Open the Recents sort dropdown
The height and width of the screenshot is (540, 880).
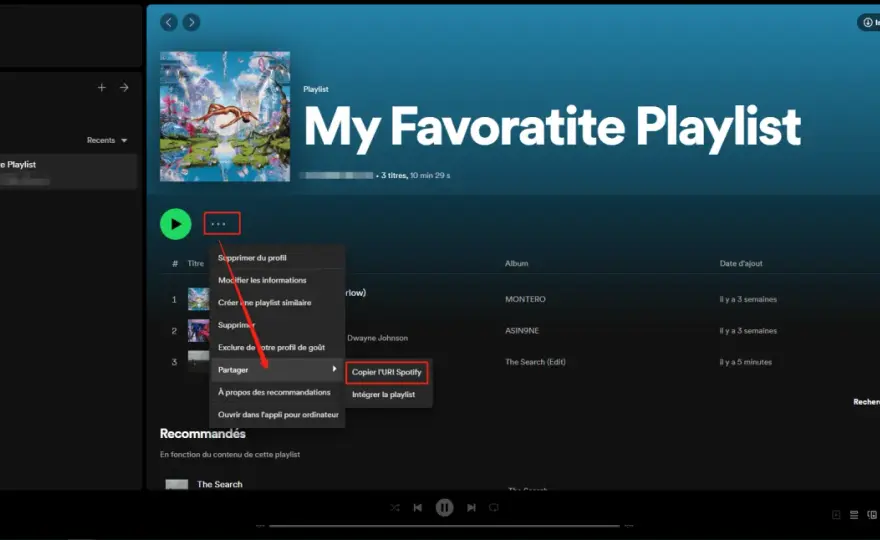tap(107, 140)
